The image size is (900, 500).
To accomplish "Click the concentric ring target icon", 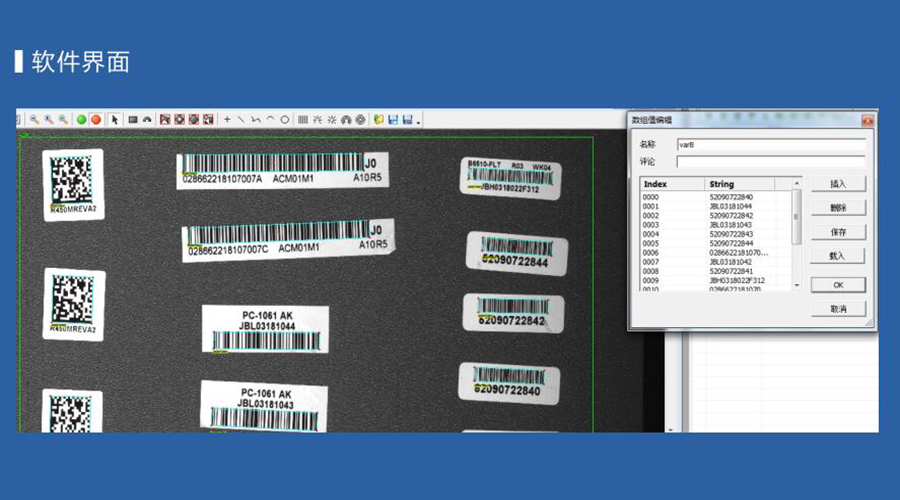I will click(360, 119).
